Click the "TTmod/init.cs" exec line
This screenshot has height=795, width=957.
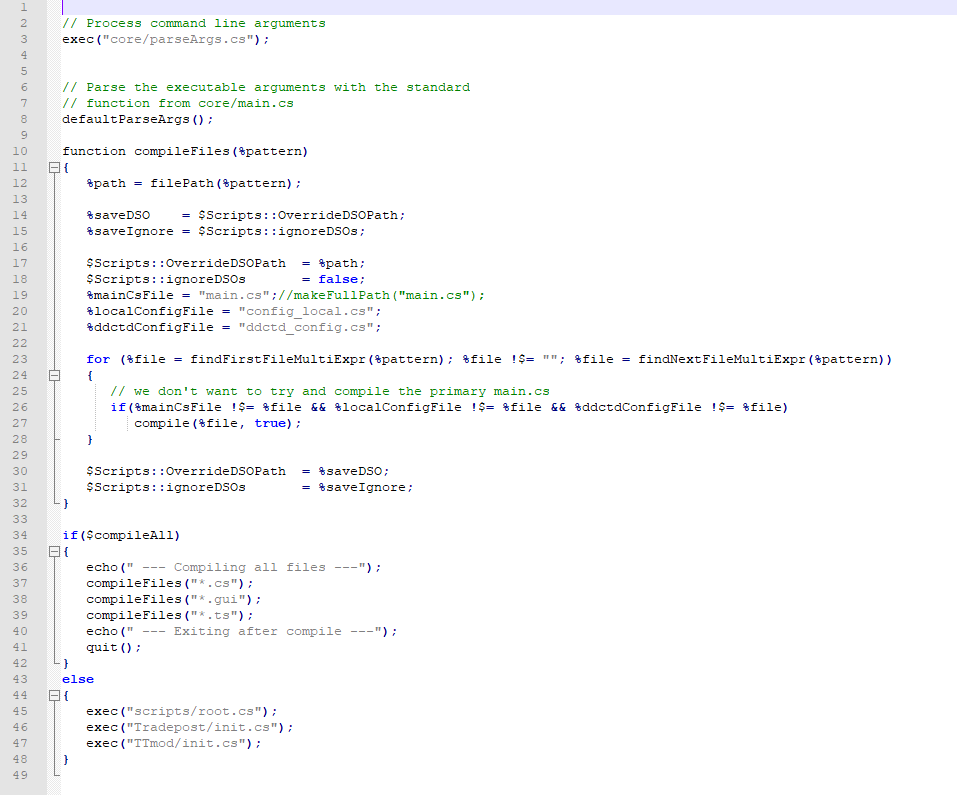tap(173, 743)
